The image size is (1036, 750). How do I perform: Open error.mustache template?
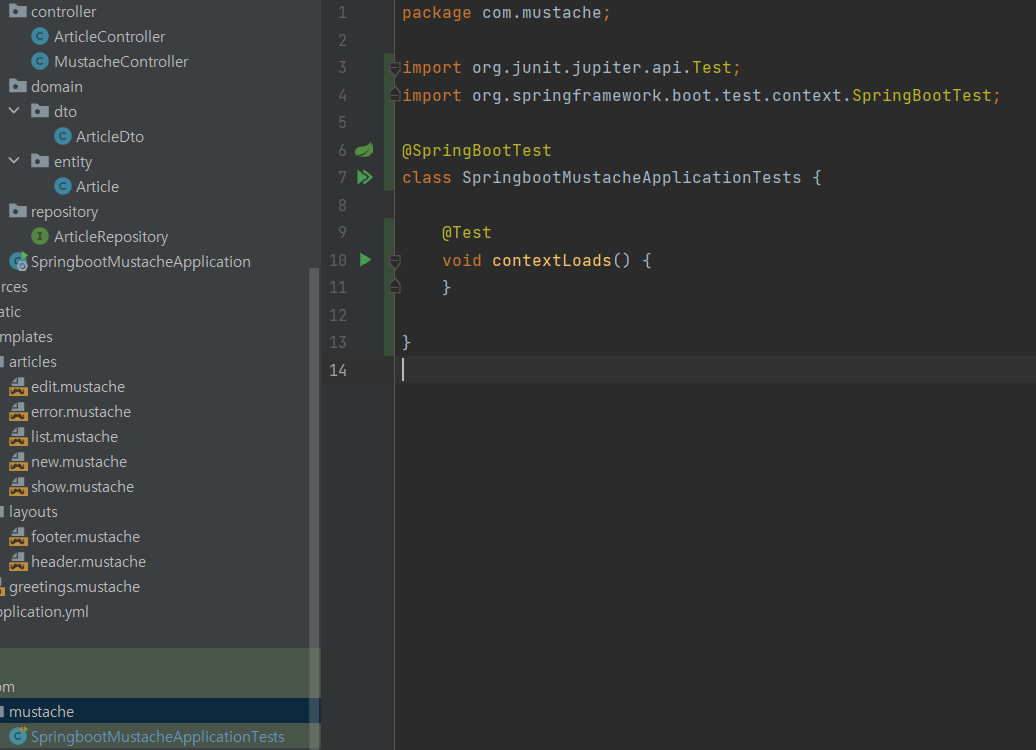click(x=81, y=412)
